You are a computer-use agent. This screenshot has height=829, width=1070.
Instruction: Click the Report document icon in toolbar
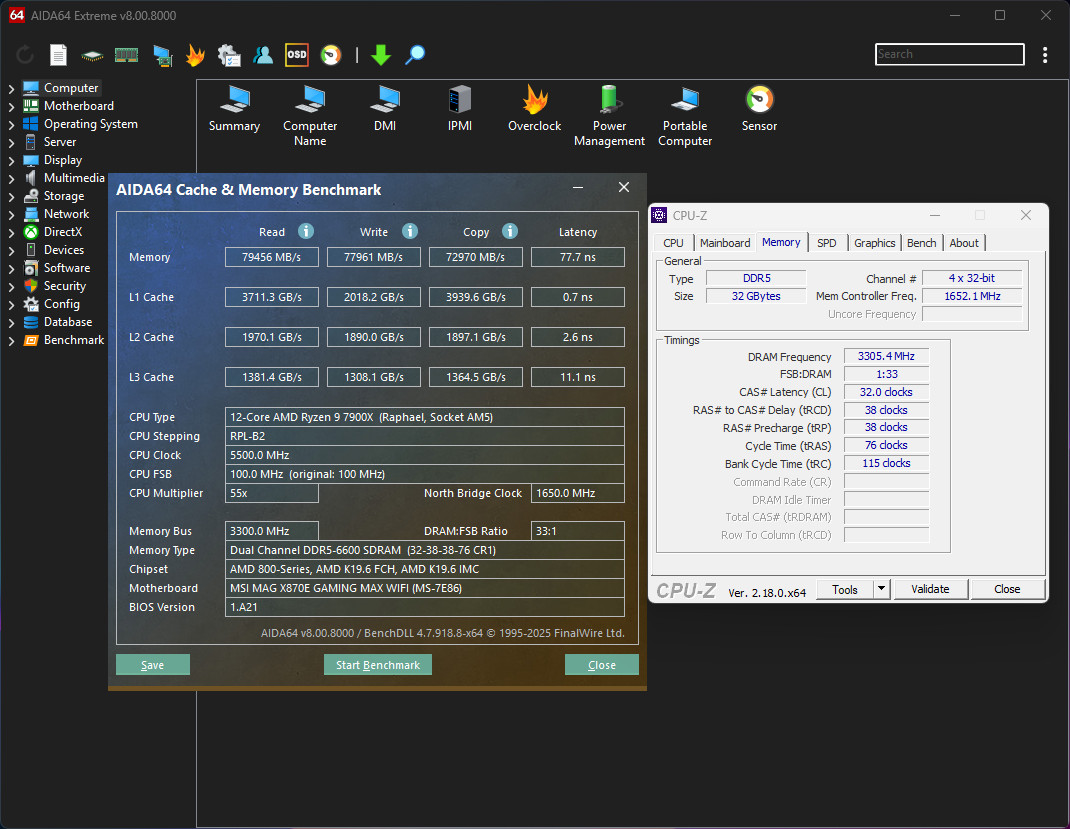pyautogui.click(x=59, y=55)
